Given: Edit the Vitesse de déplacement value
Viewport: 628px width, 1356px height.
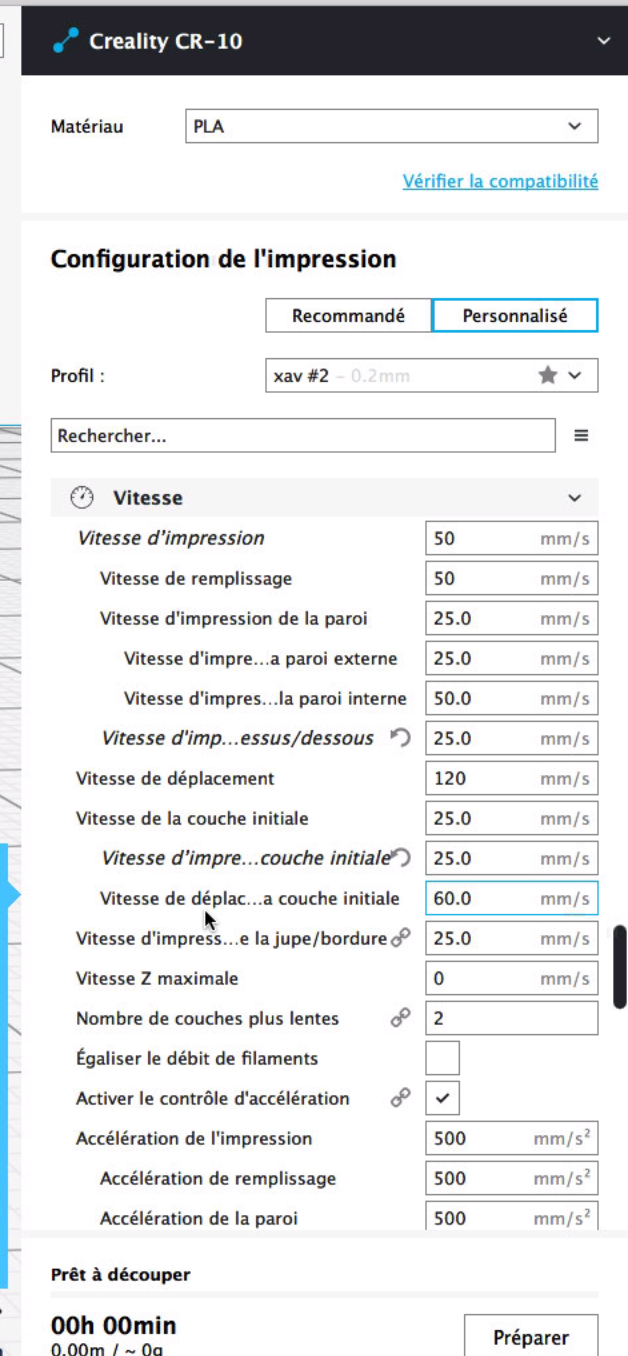Looking at the screenshot, I should pos(512,778).
